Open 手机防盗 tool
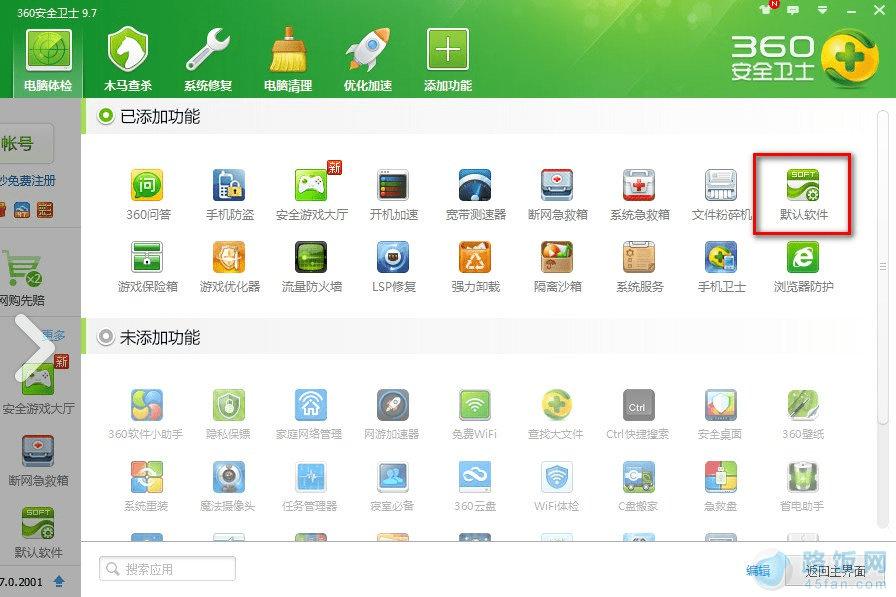 (x=230, y=195)
